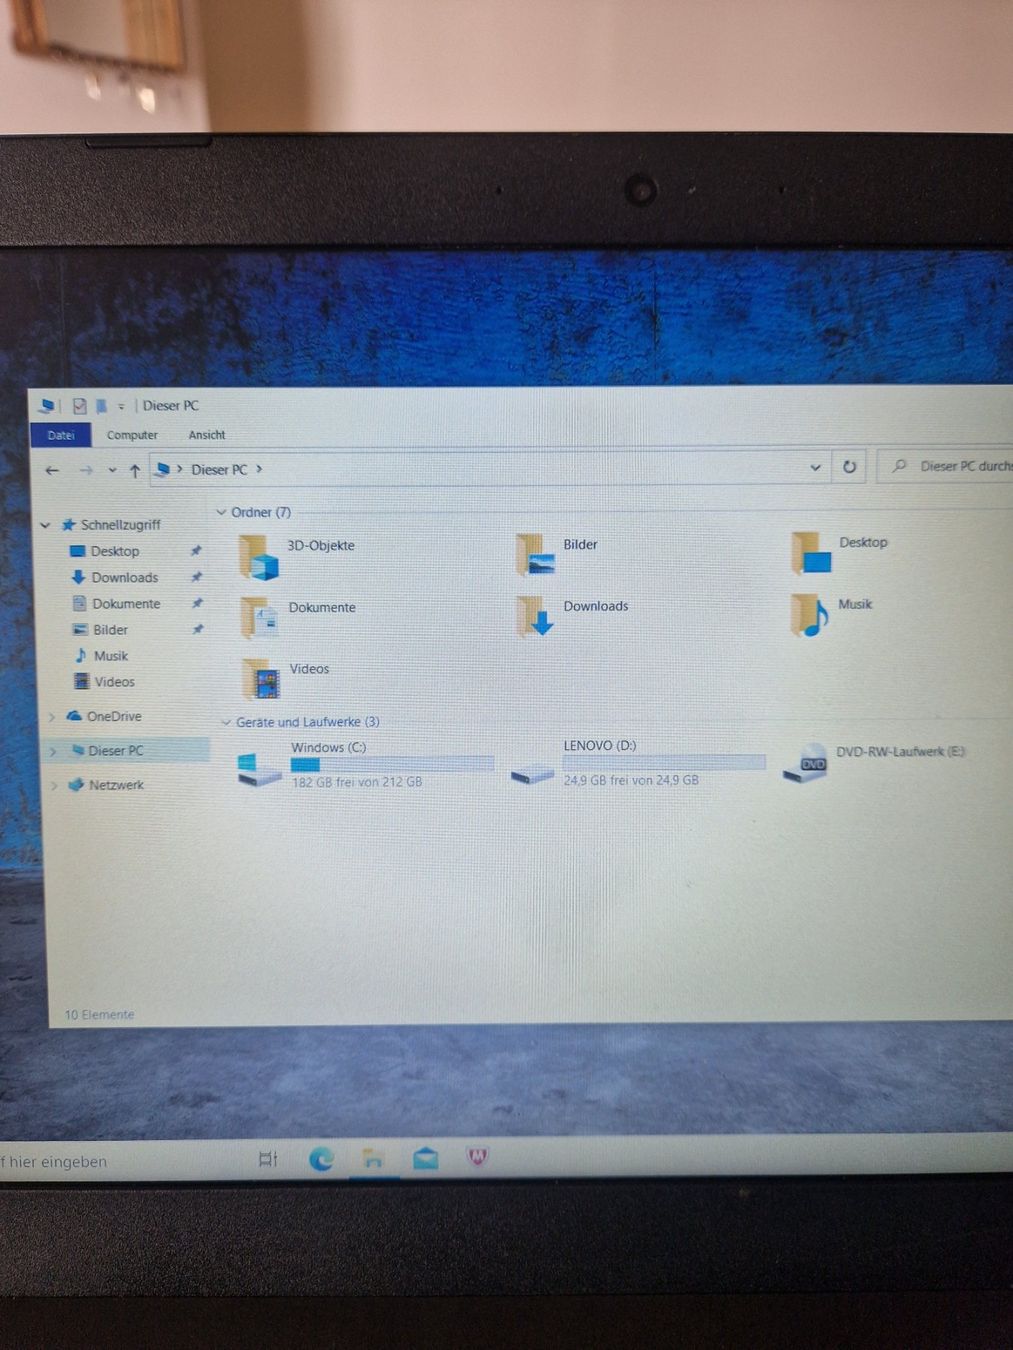
Task: Click the '10 Elemente' status bar text
Action: (99, 1014)
